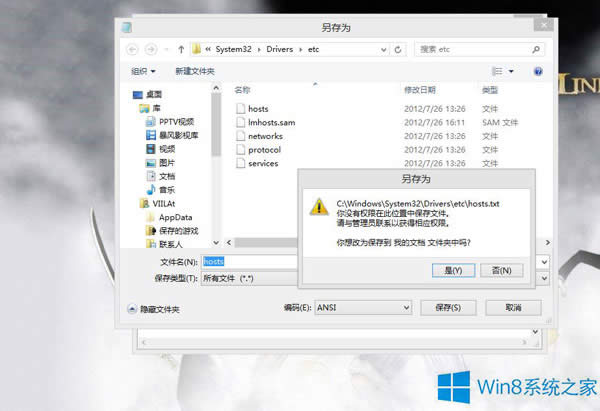Click the 文件名 input field

[x=249, y=261]
